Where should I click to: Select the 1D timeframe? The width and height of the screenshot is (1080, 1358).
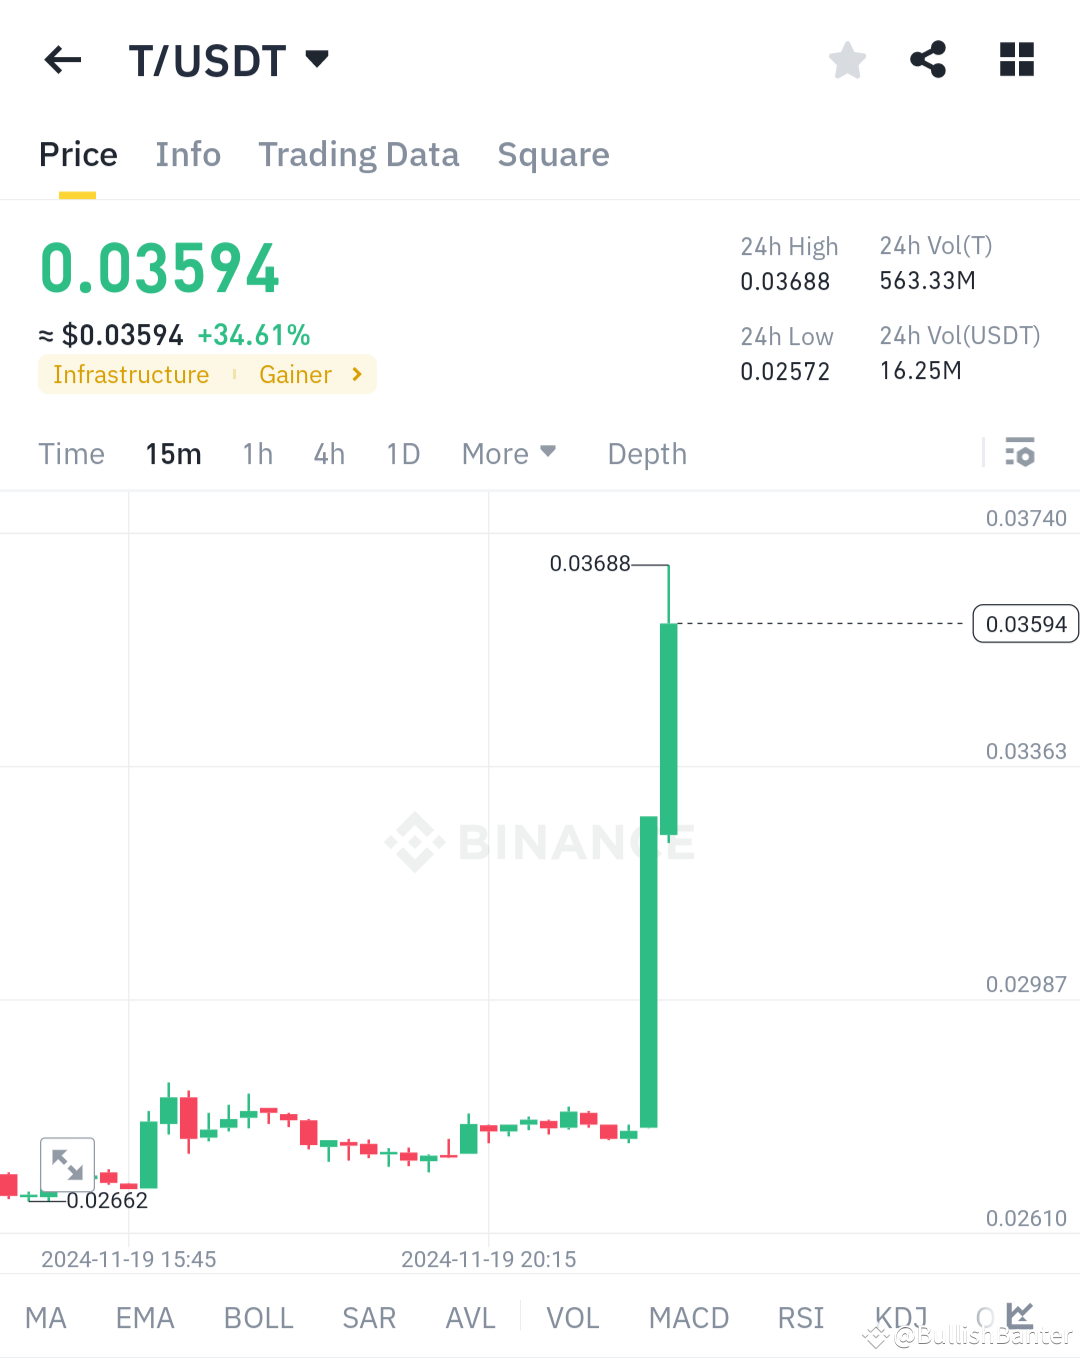point(403,453)
